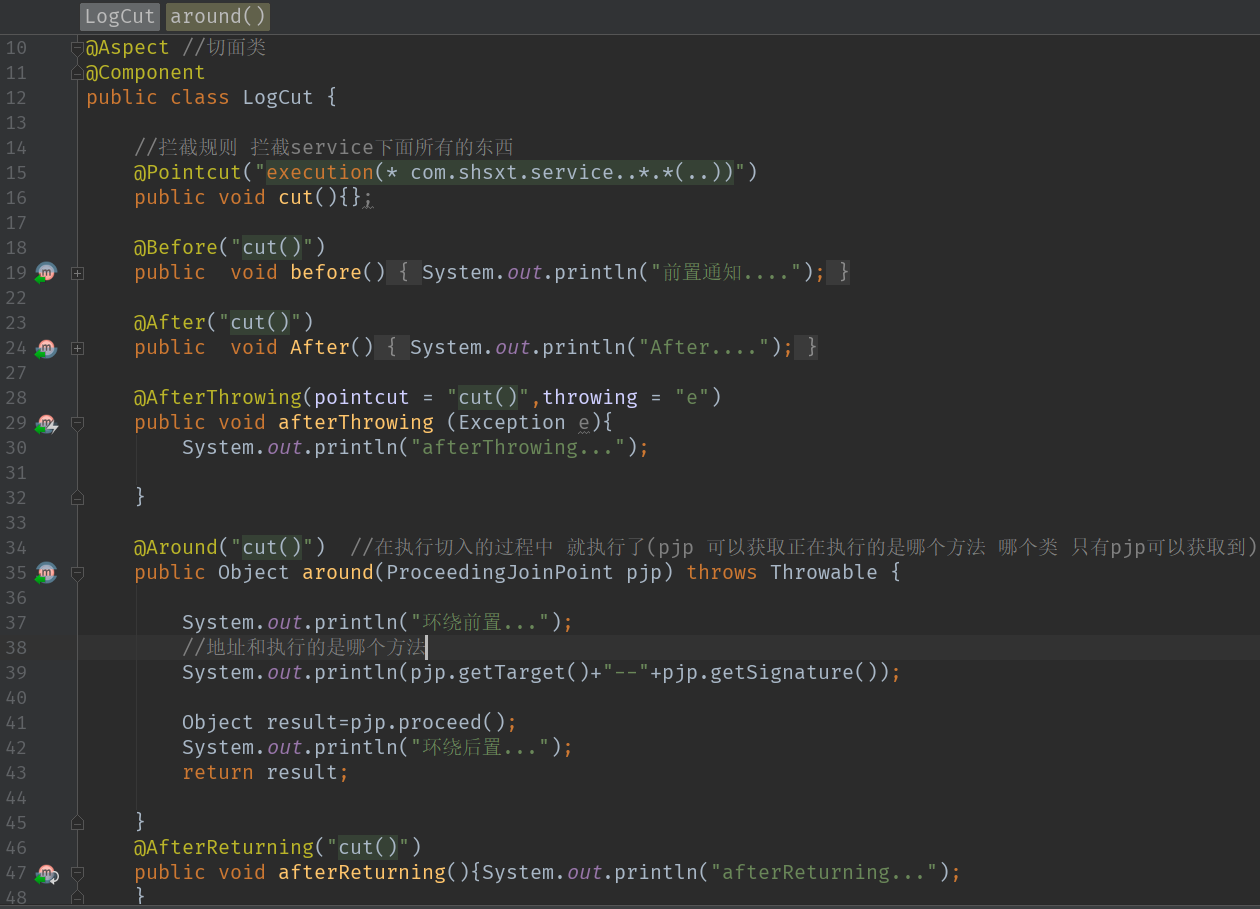Screen dimensions: 1260x909
Task: Collapse fold marker at @Component annotation
Action: click(x=77, y=72)
